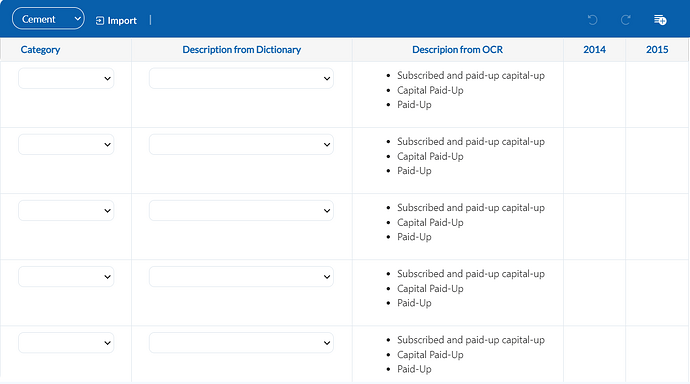The image size is (690, 384).
Task: Click the Descripion from OCR header
Action: click(x=457, y=50)
